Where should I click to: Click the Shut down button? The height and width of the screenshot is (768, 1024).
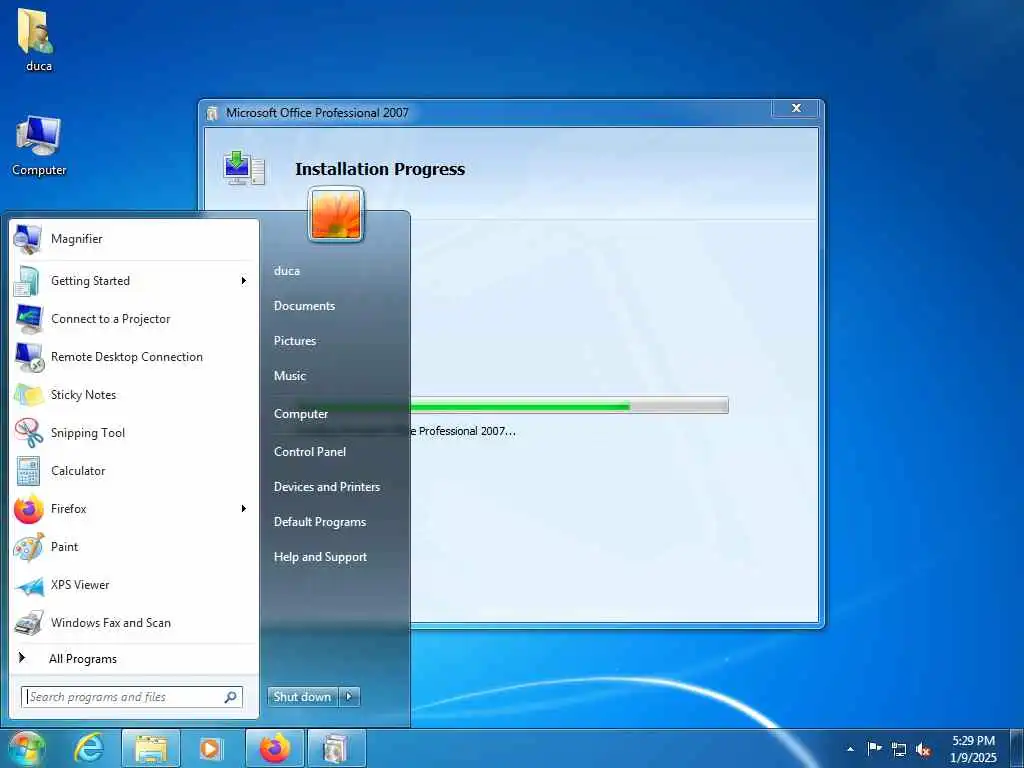[303, 697]
